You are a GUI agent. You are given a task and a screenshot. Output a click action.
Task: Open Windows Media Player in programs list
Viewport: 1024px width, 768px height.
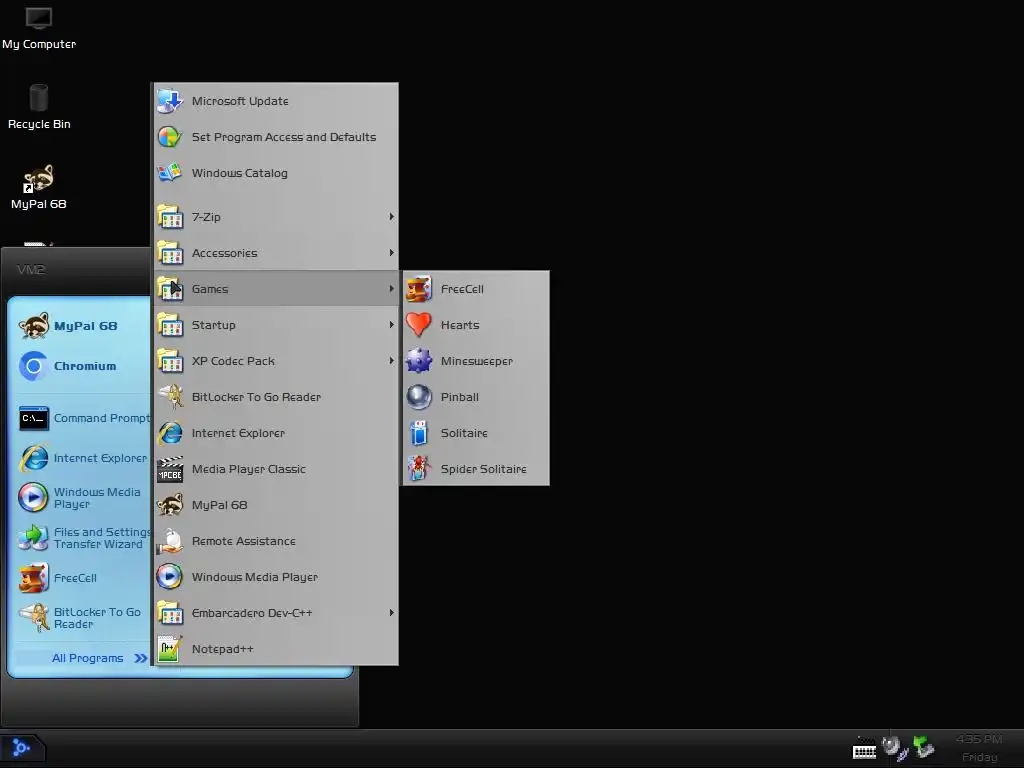pos(276,577)
